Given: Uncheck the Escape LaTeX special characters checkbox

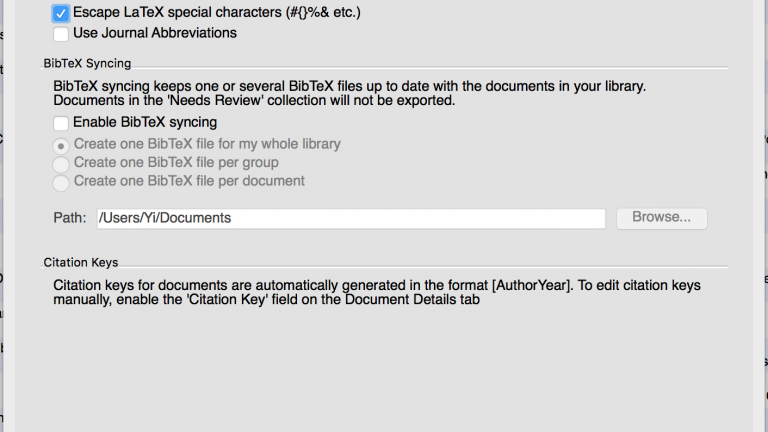Looking at the screenshot, I should 61,13.
